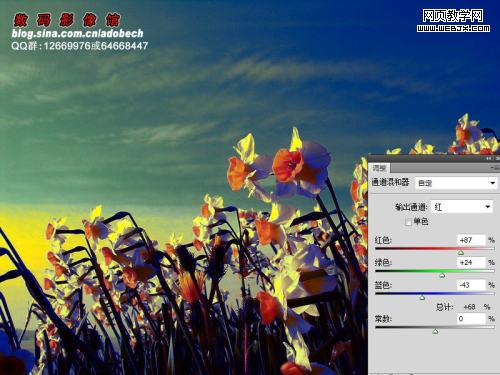Enable the 单色 monochrome checkbox
Screen dimensions: 500x375
(408, 222)
